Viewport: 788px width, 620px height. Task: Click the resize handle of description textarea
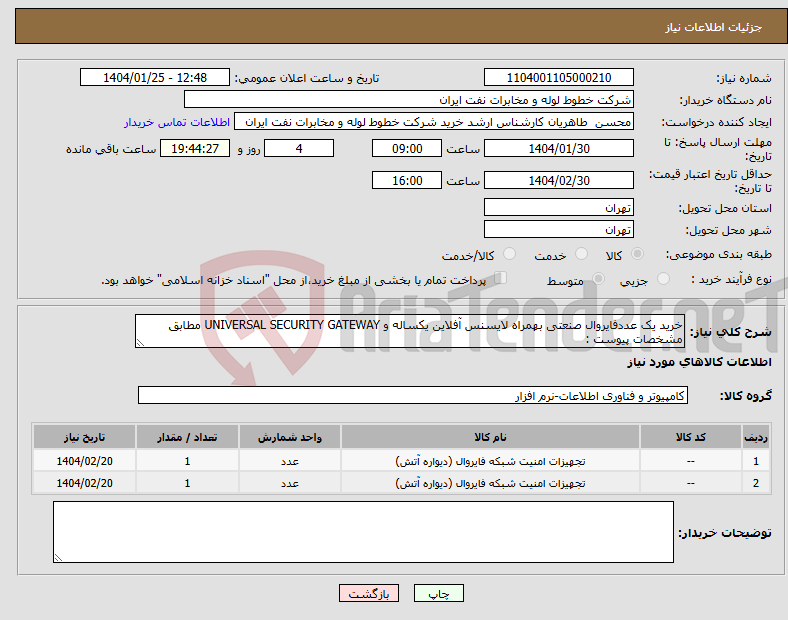140,343
